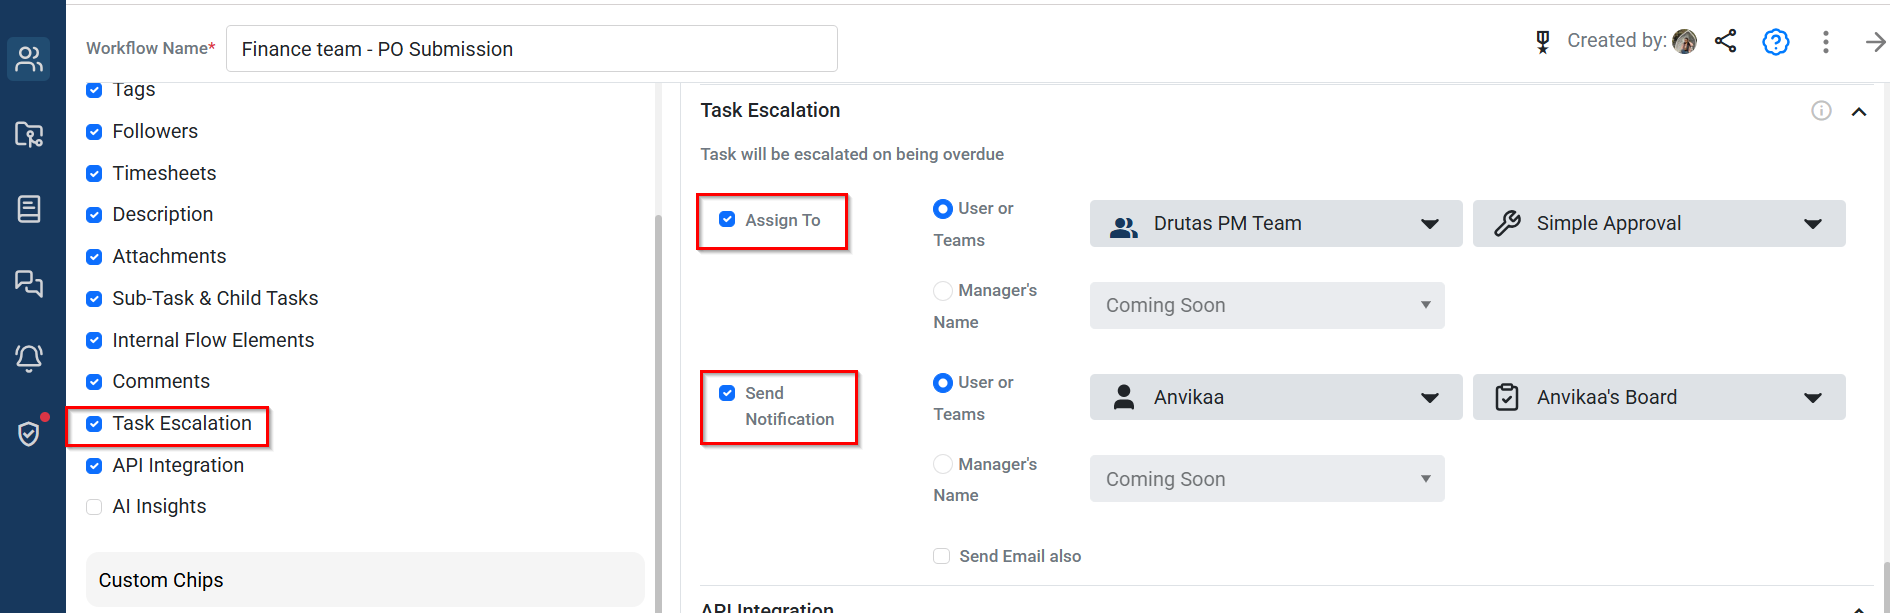Open the people icon in the left sidebar

tap(29, 59)
